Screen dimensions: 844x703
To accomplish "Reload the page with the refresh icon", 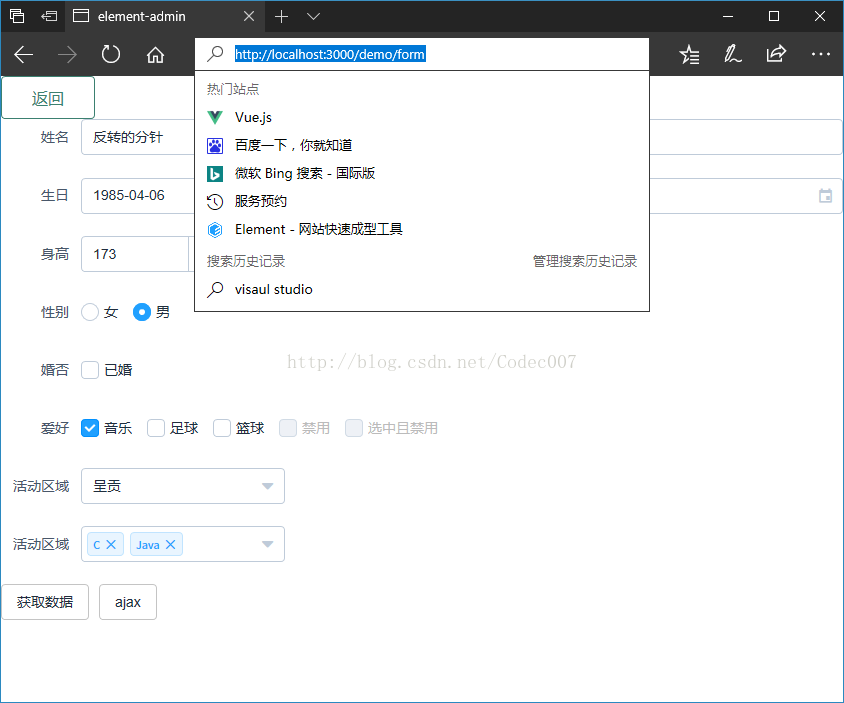I will click(111, 54).
